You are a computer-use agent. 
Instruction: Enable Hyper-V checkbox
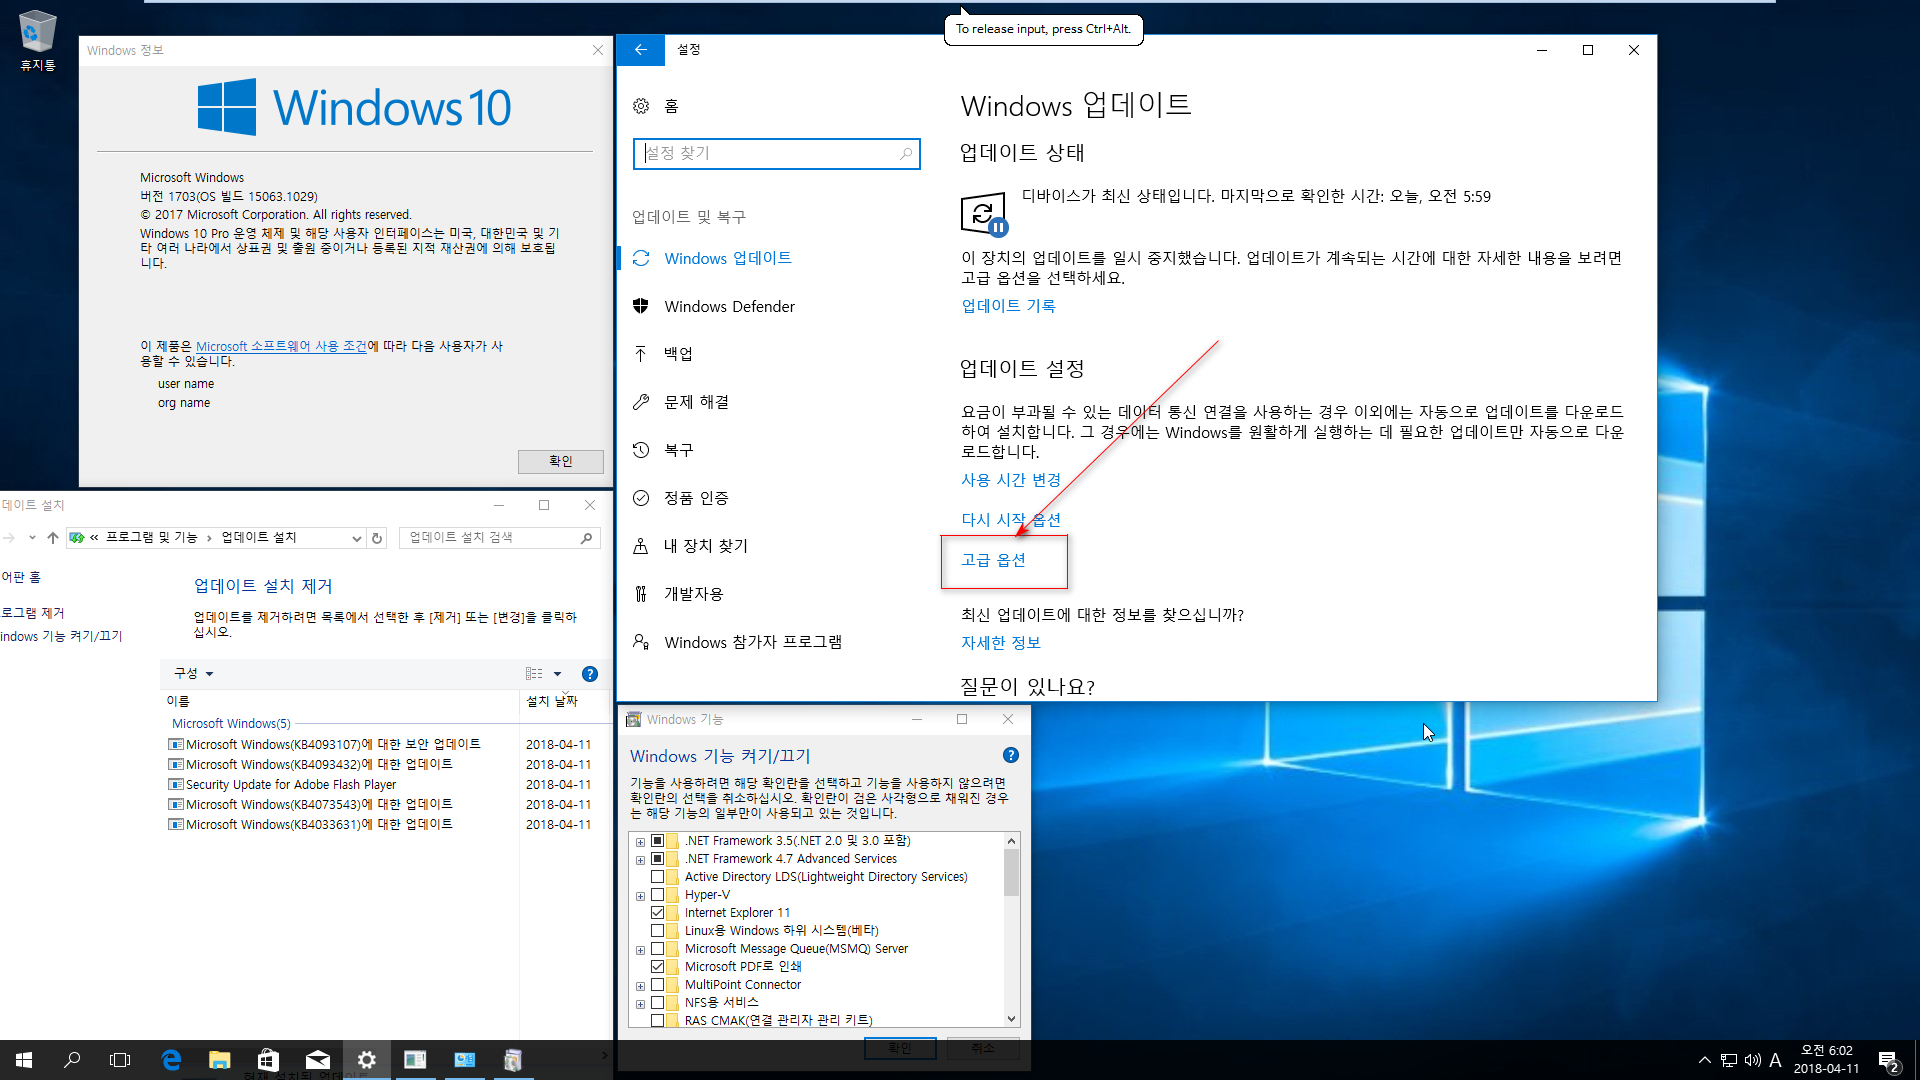click(x=657, y=895)
